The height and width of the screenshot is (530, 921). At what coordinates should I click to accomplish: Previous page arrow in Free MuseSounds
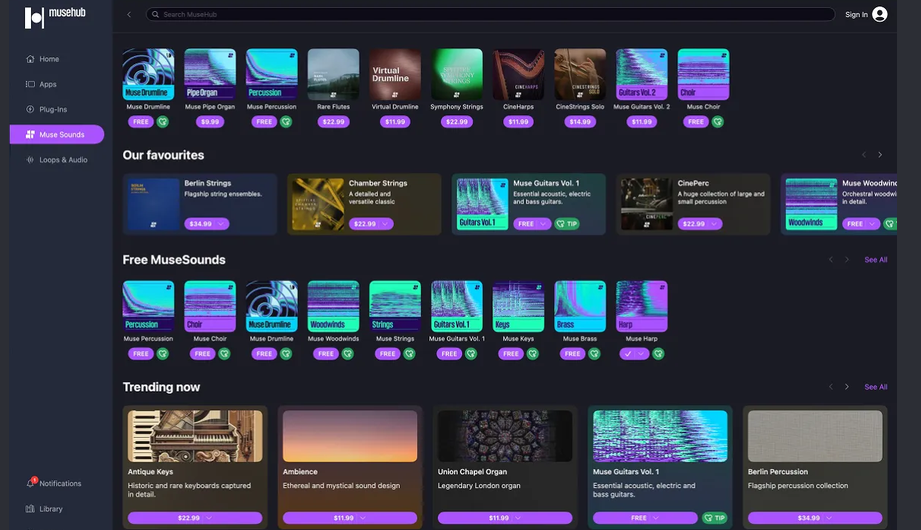[x=831, y=260]
